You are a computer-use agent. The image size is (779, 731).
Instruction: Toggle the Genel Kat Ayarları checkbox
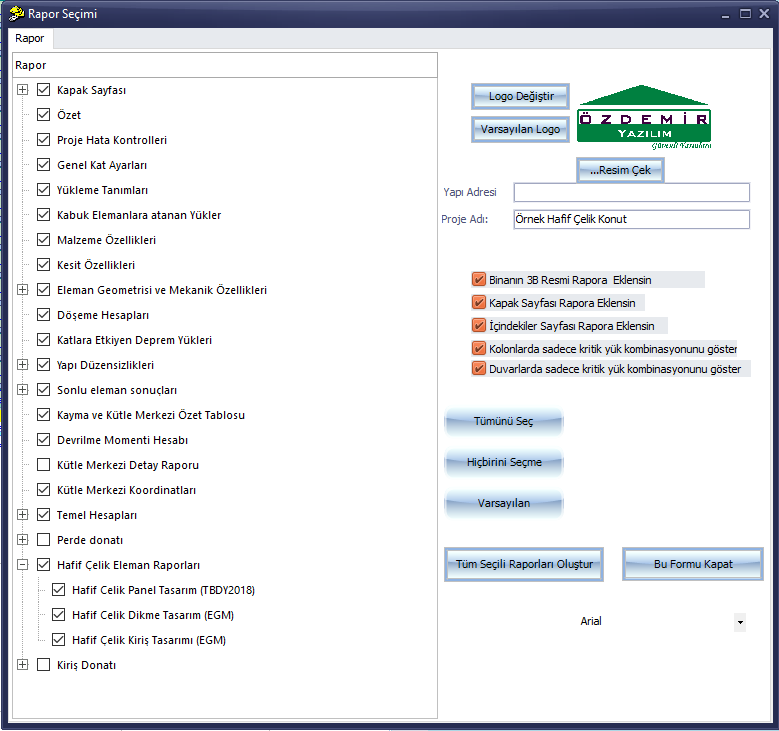coord(44,164)
